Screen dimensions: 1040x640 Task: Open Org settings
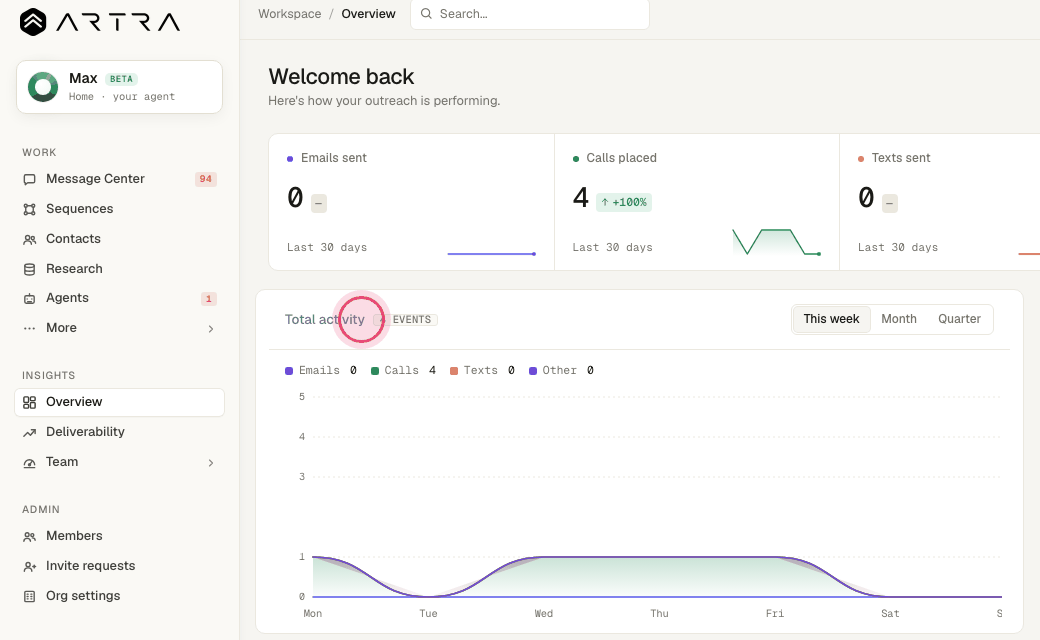pyautogui.click(x=119, y=596)
